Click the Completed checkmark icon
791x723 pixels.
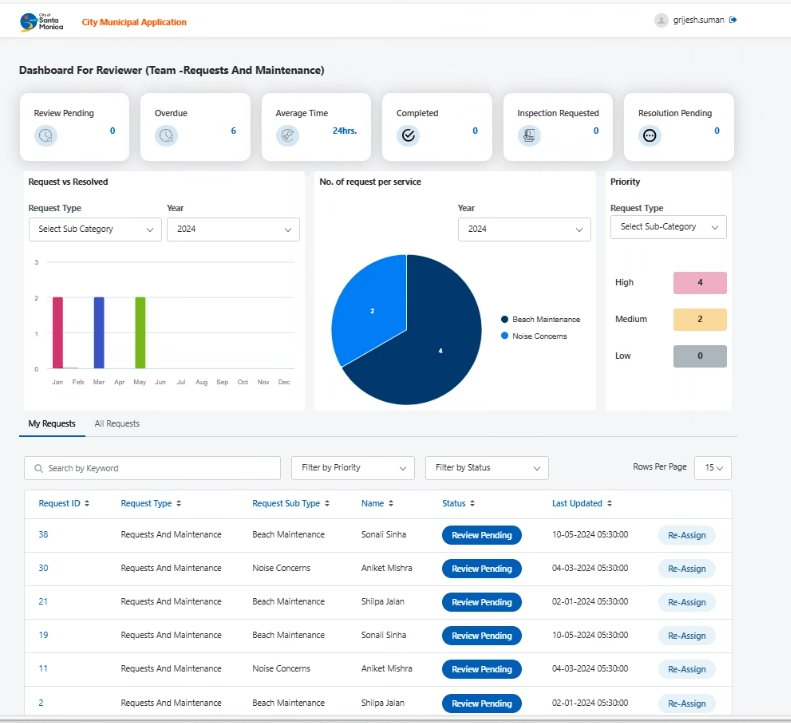(407, 136)
